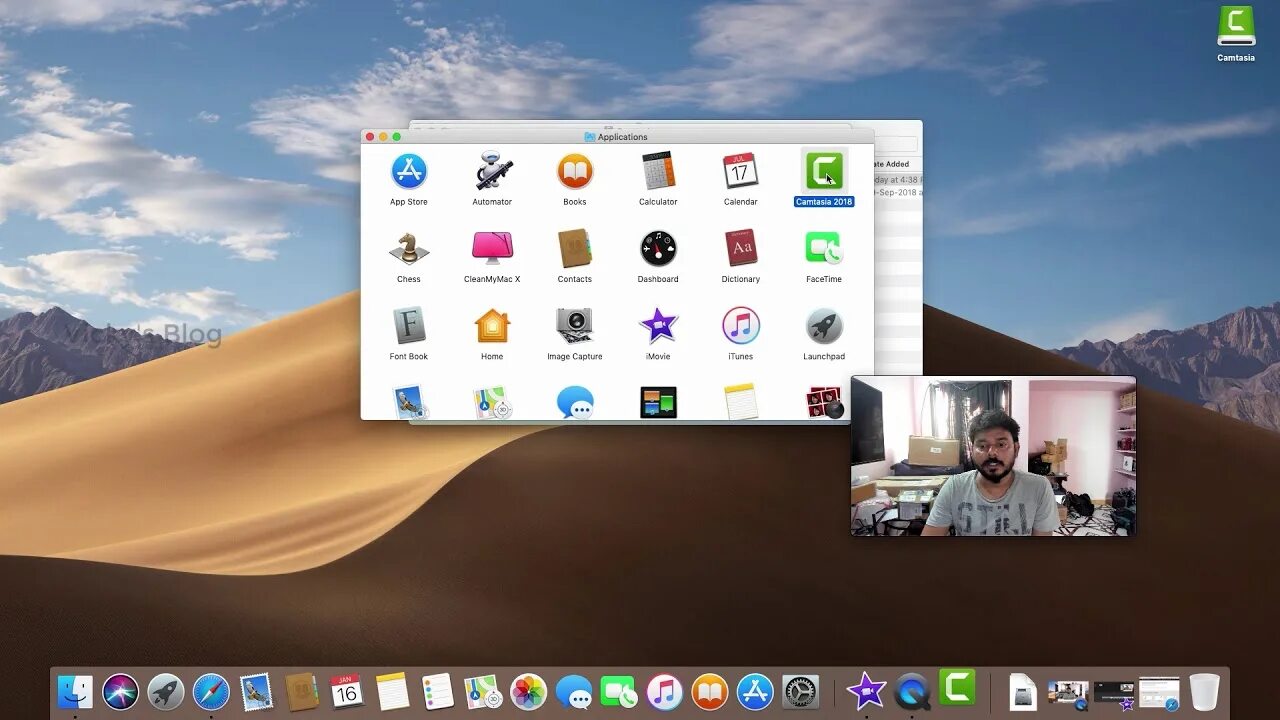Select App Store in Applications window

409,172
